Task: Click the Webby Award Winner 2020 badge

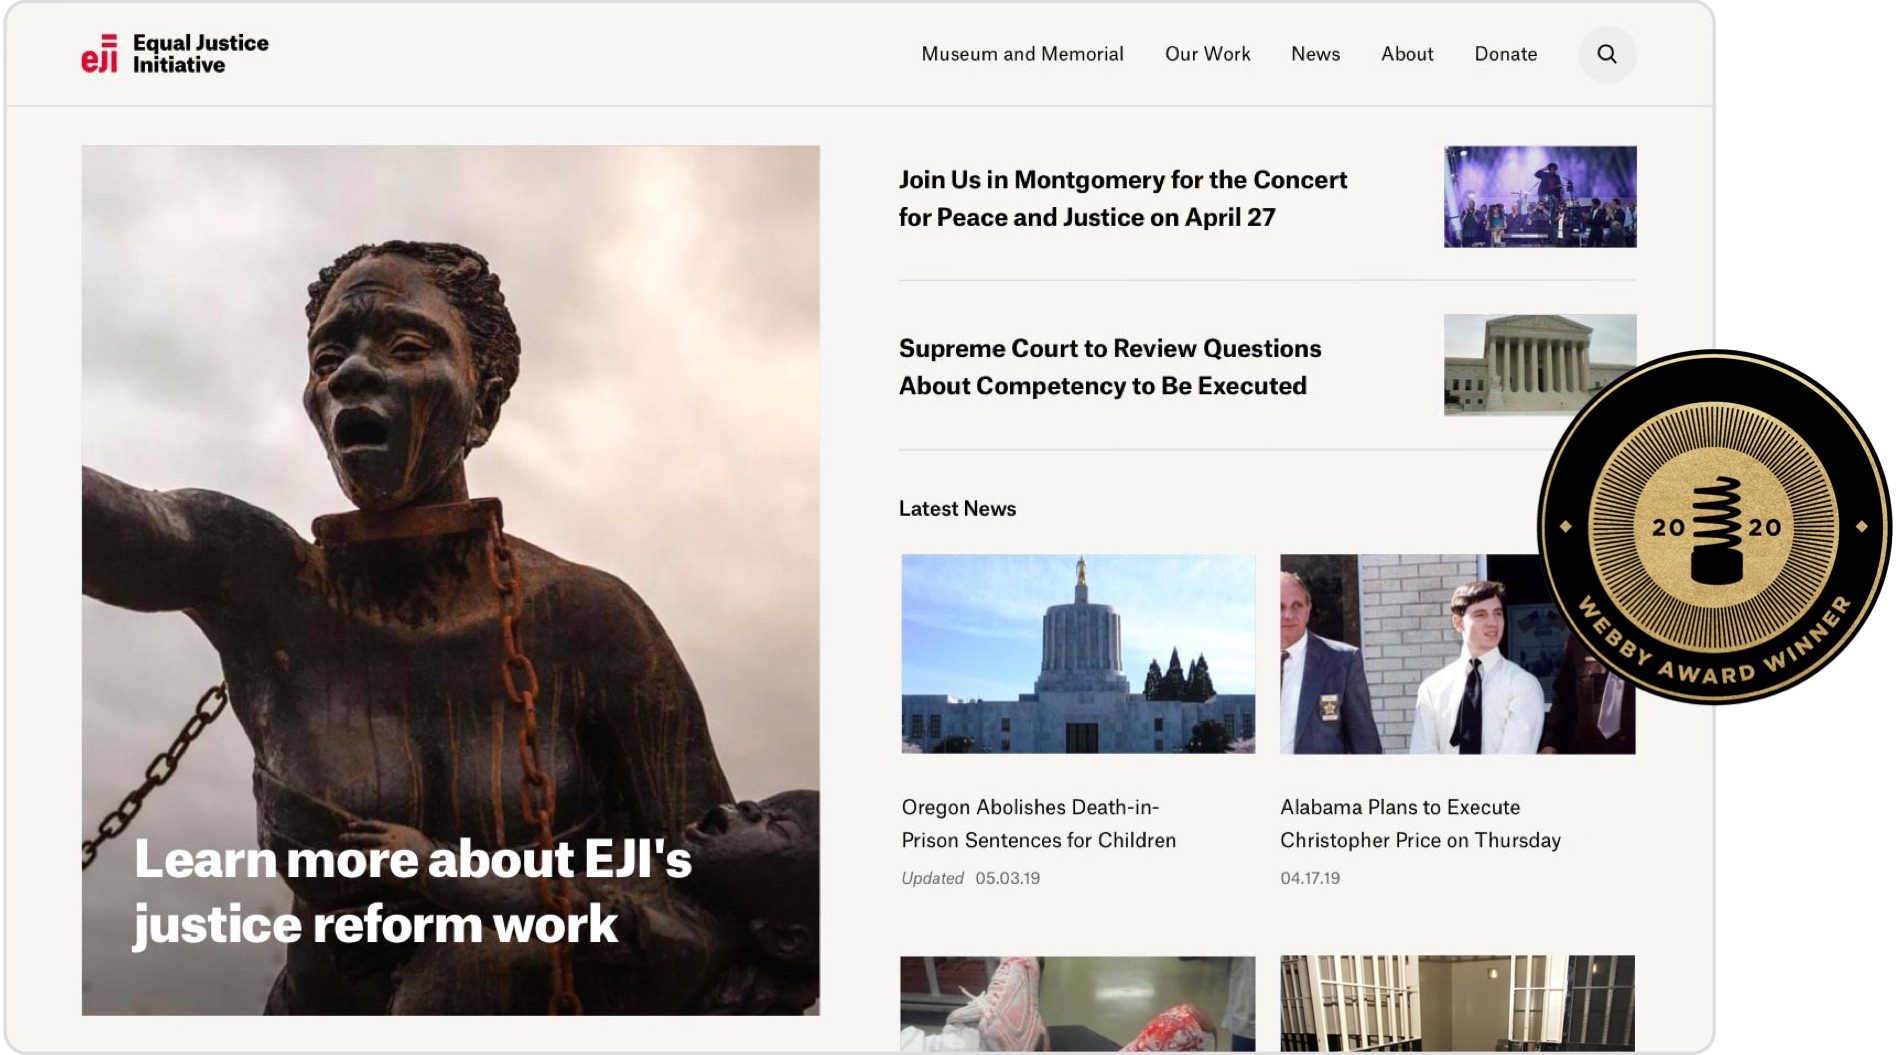Action: [1714, 527]
